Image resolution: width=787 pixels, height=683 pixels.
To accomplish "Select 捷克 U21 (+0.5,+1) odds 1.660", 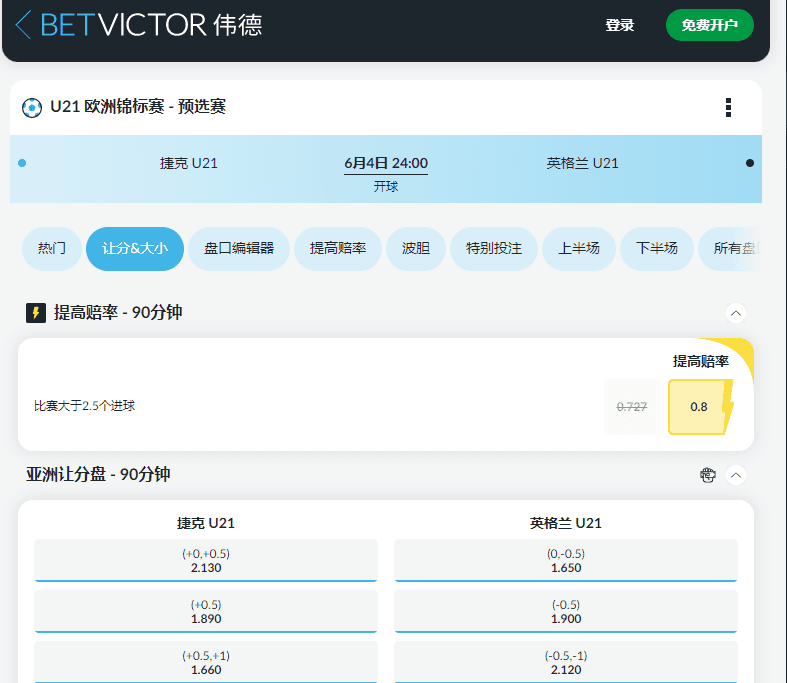I will click(x=206, y=662).
